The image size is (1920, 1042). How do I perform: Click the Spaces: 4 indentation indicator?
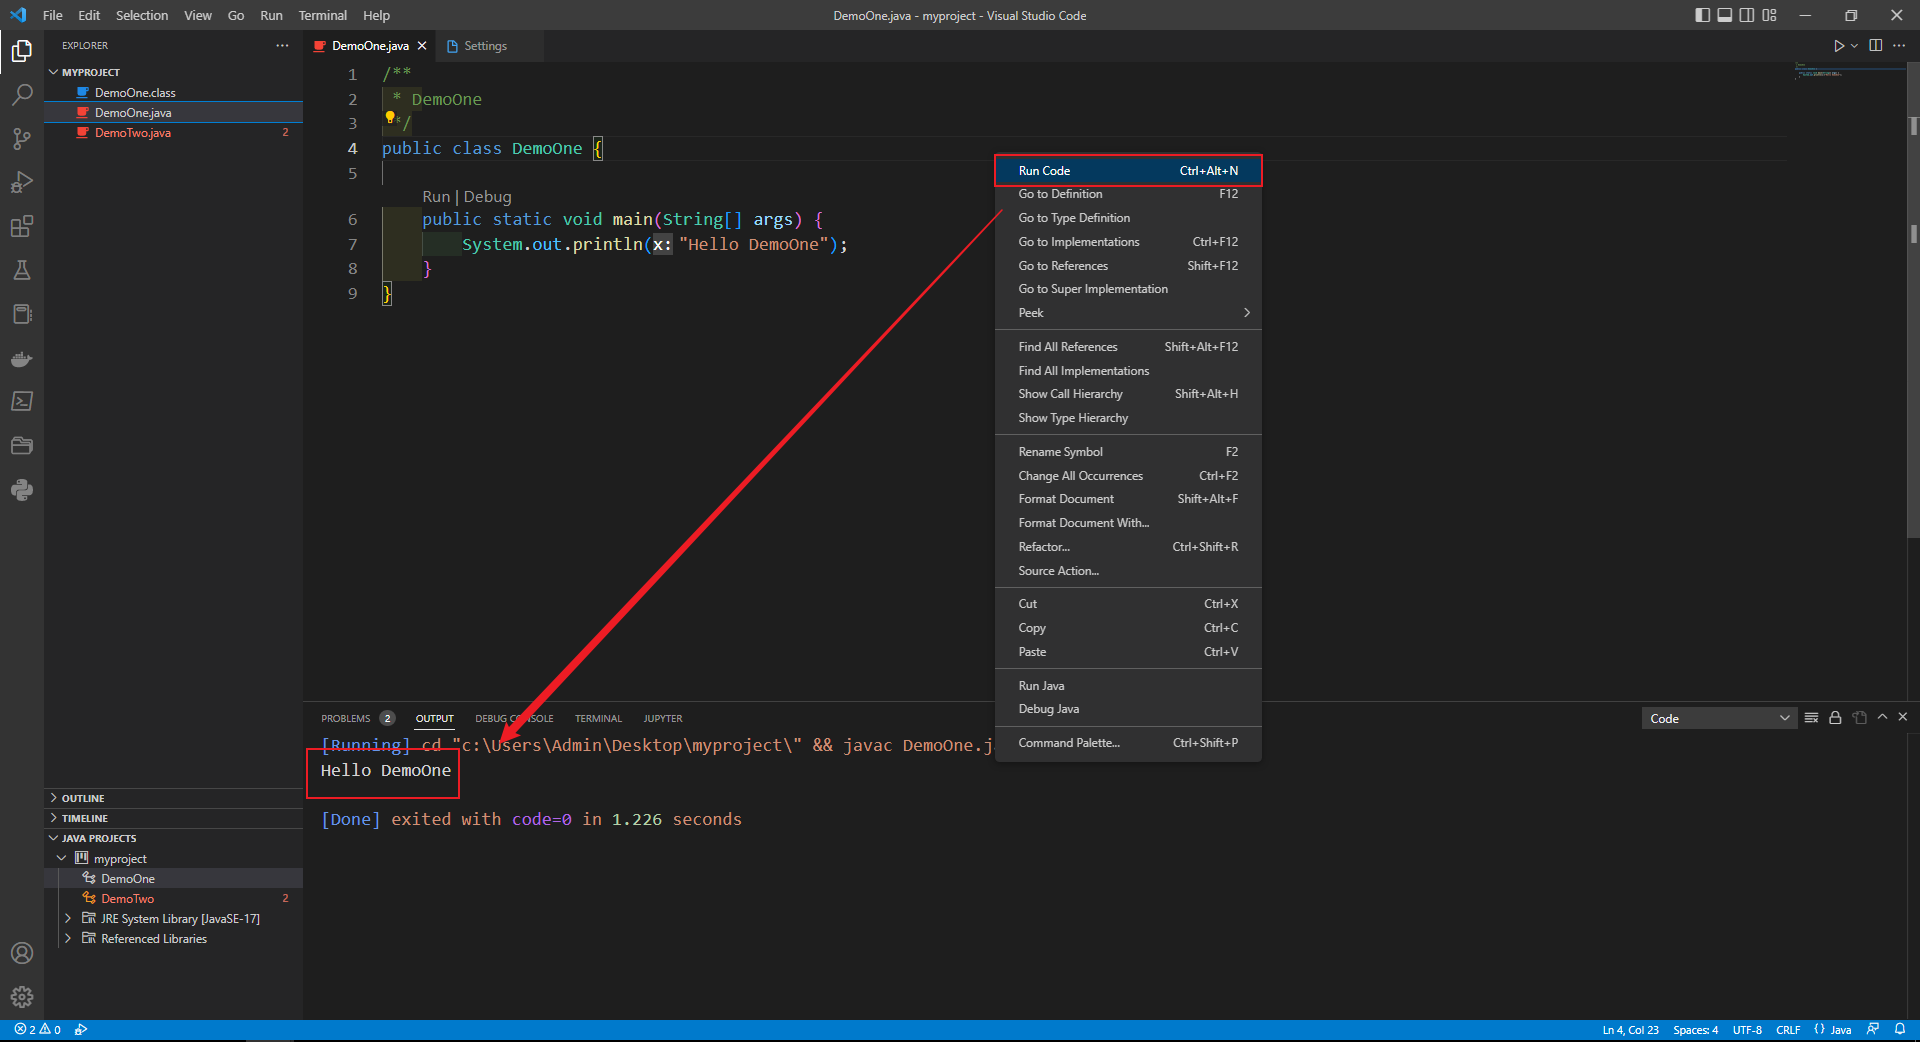click(x=1695, y=1030)
